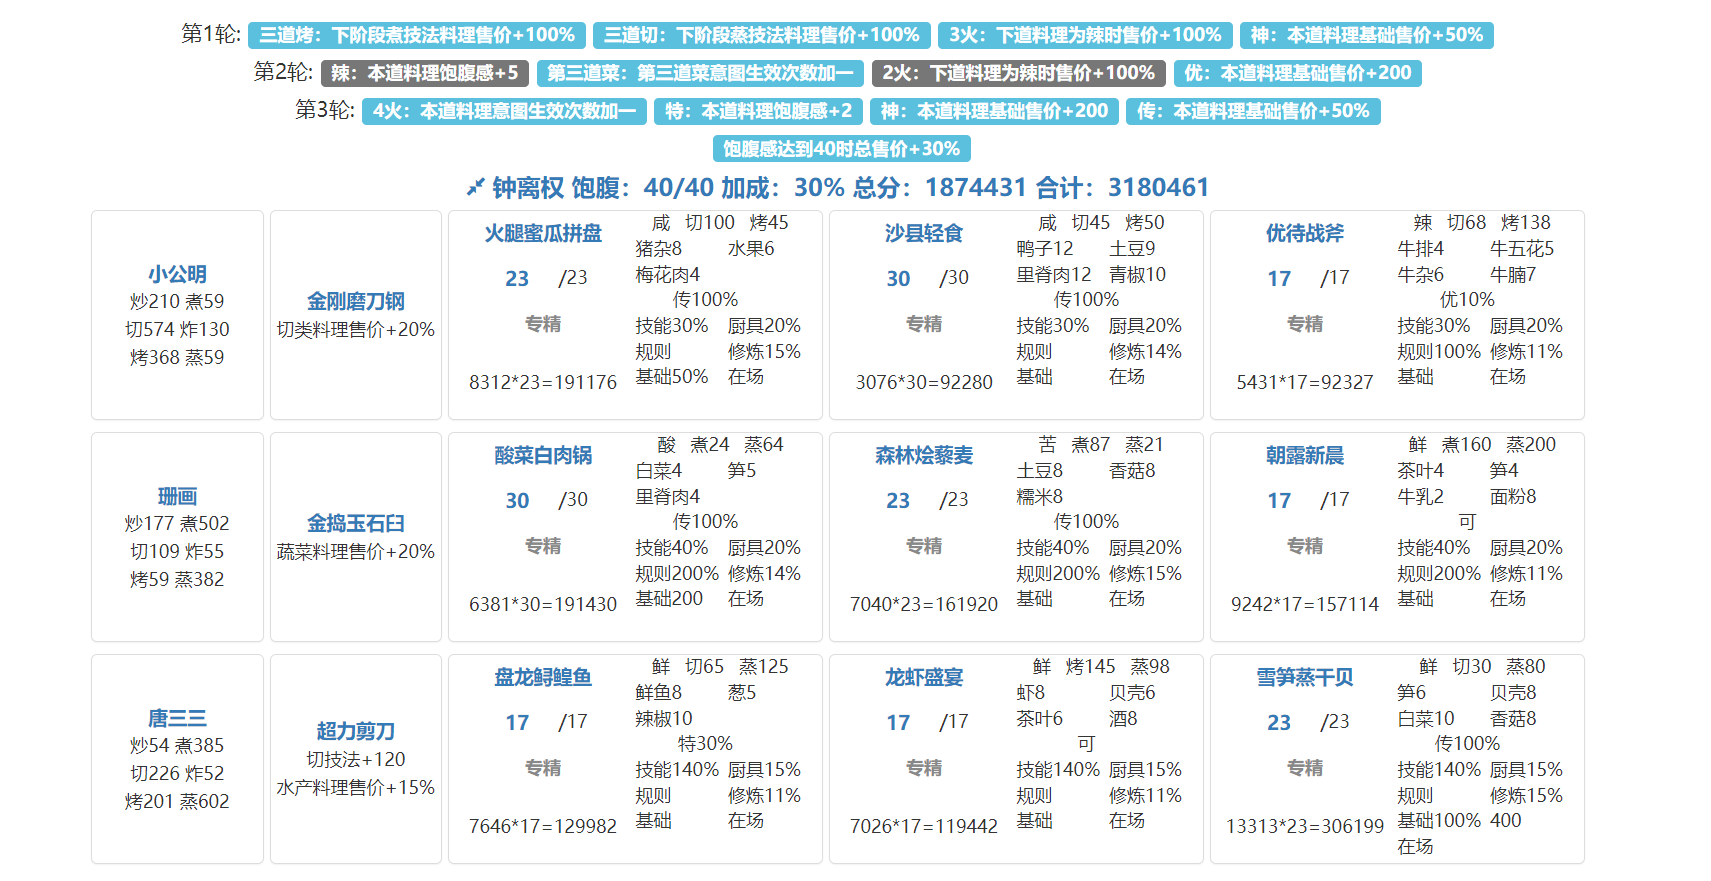Image resolution: width=1711 pixels, height=881 pixels.
Task: Click the collapse arrows icon beside 钟离权
Action: [475, 187]
